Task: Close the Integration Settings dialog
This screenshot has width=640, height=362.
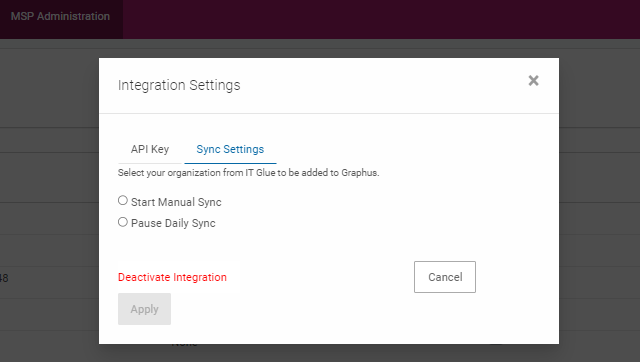Action: point(533,80)
